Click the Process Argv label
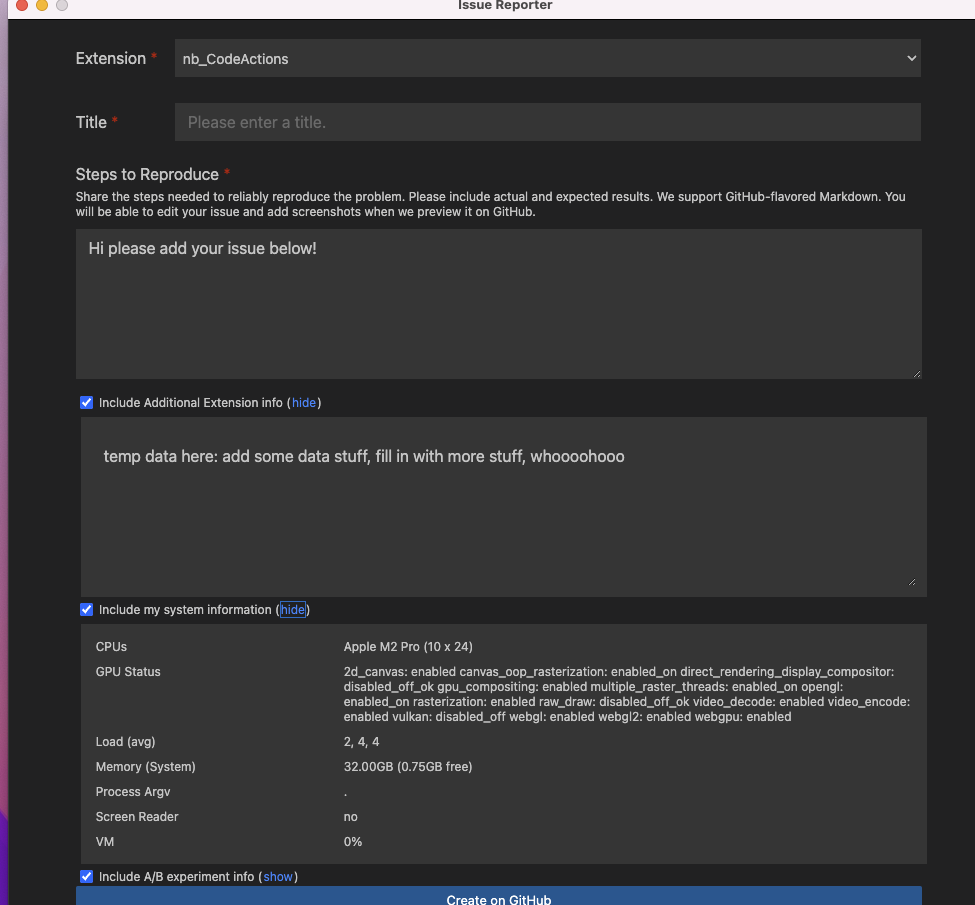Image resolution: width=975 pixels, height=905 pixels. tap(132, 792)
